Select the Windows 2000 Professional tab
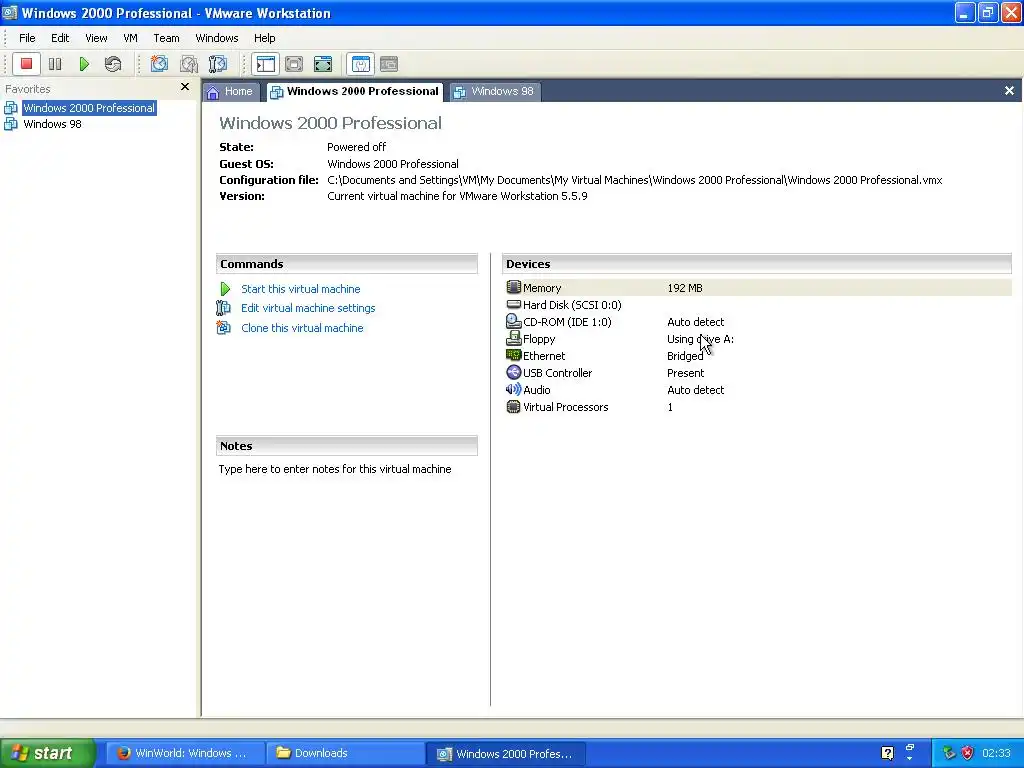This screenshot has height=768, width=1024. 355,92
